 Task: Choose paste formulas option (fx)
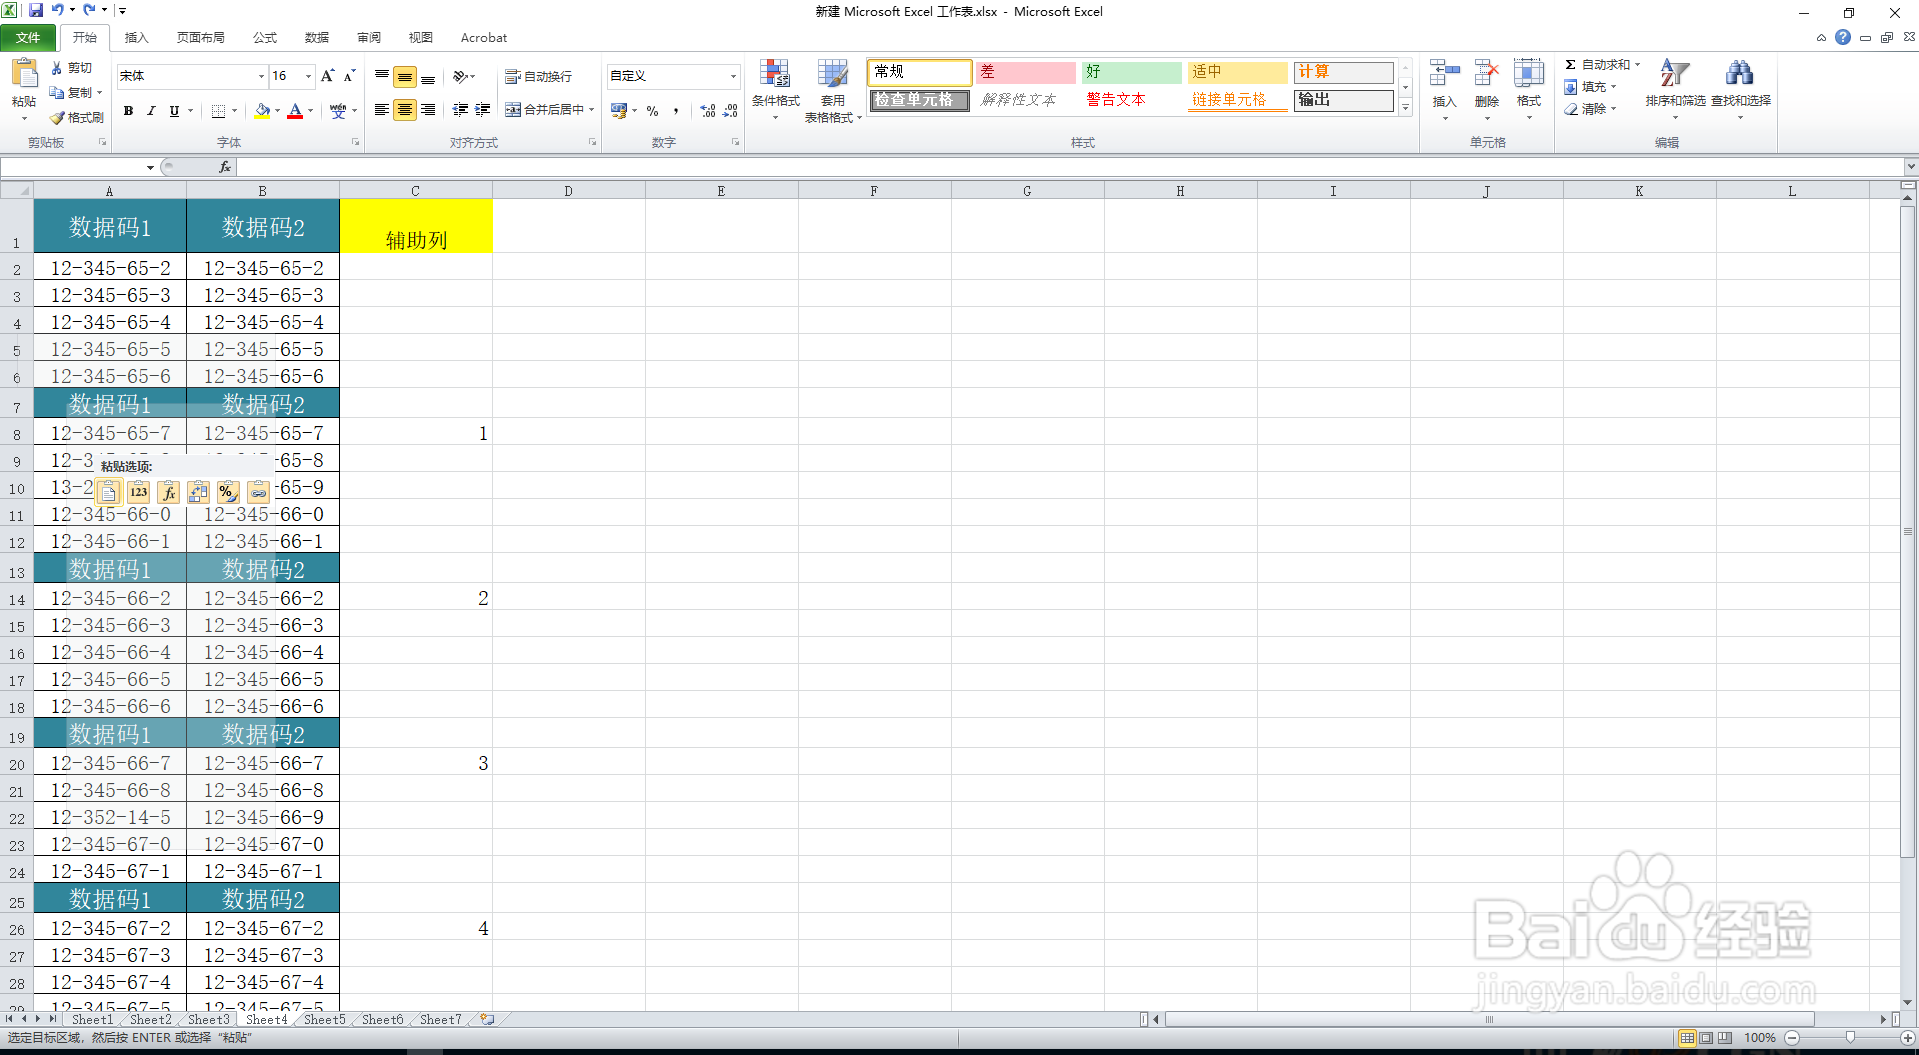pos(169,492)
